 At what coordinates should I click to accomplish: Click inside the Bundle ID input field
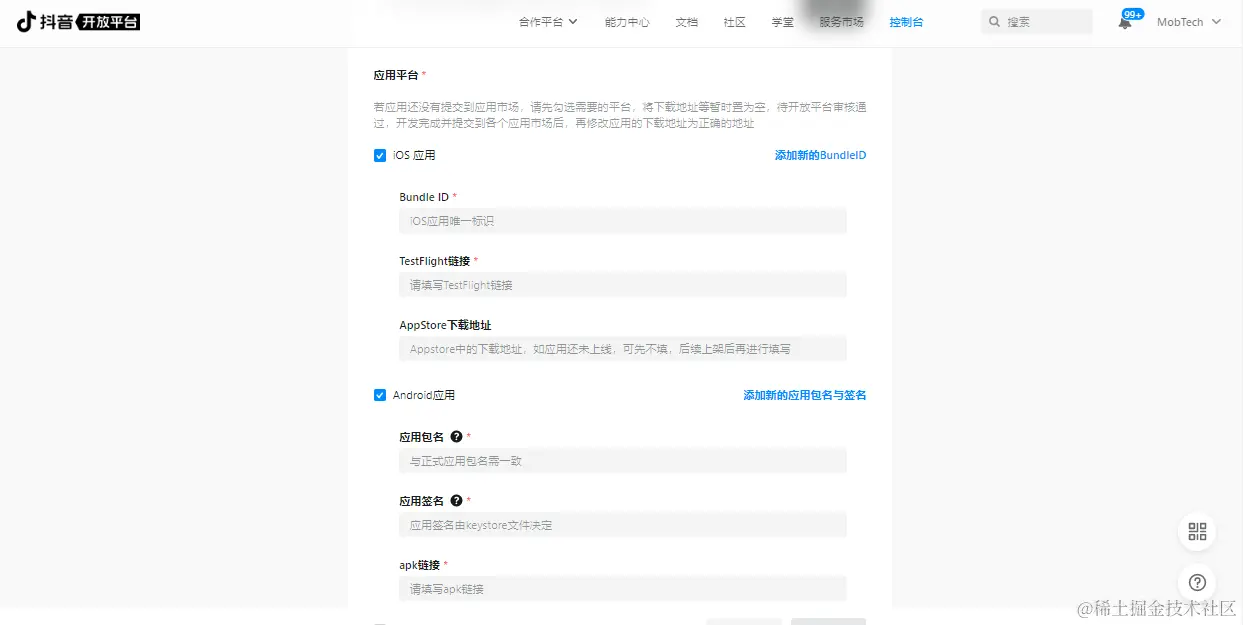tap(622, 220)
